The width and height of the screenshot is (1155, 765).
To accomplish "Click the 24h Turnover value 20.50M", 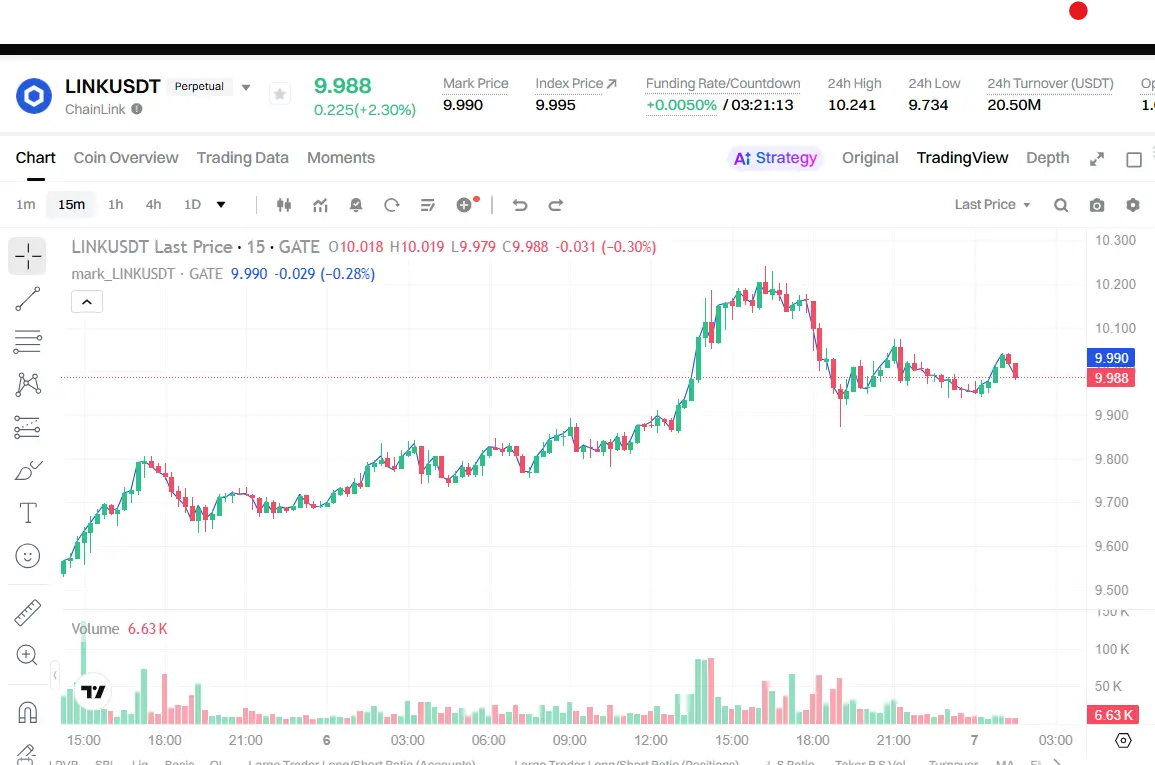I will pos(1014,105).
